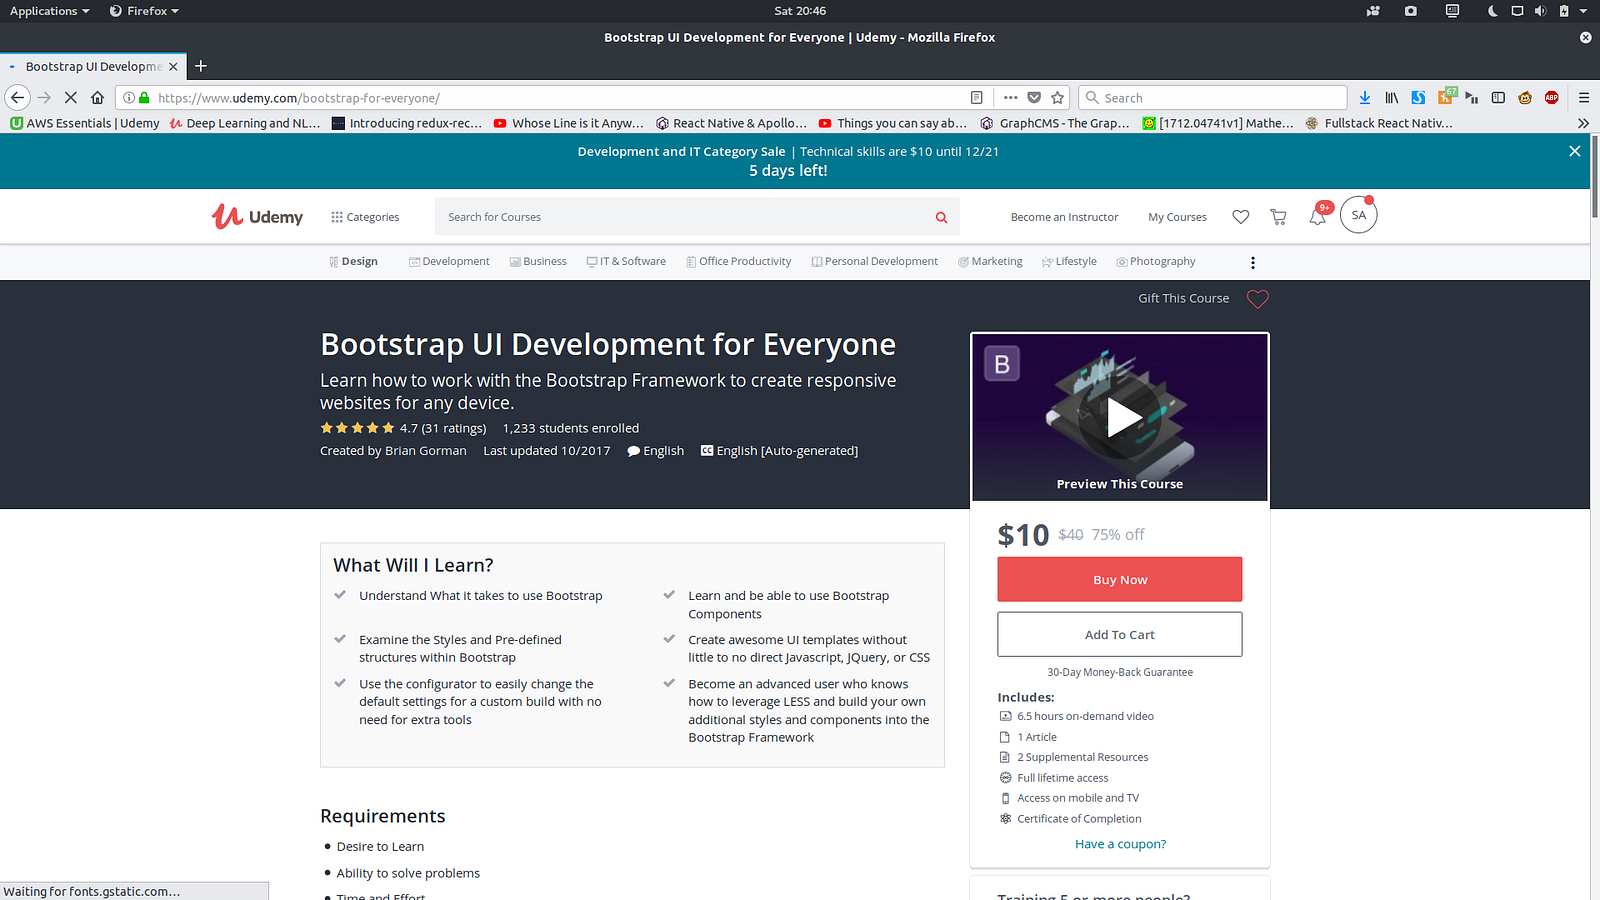This screenshot has height=900, width=1600.
Task: Go back to the previous page
Action: 17,97
